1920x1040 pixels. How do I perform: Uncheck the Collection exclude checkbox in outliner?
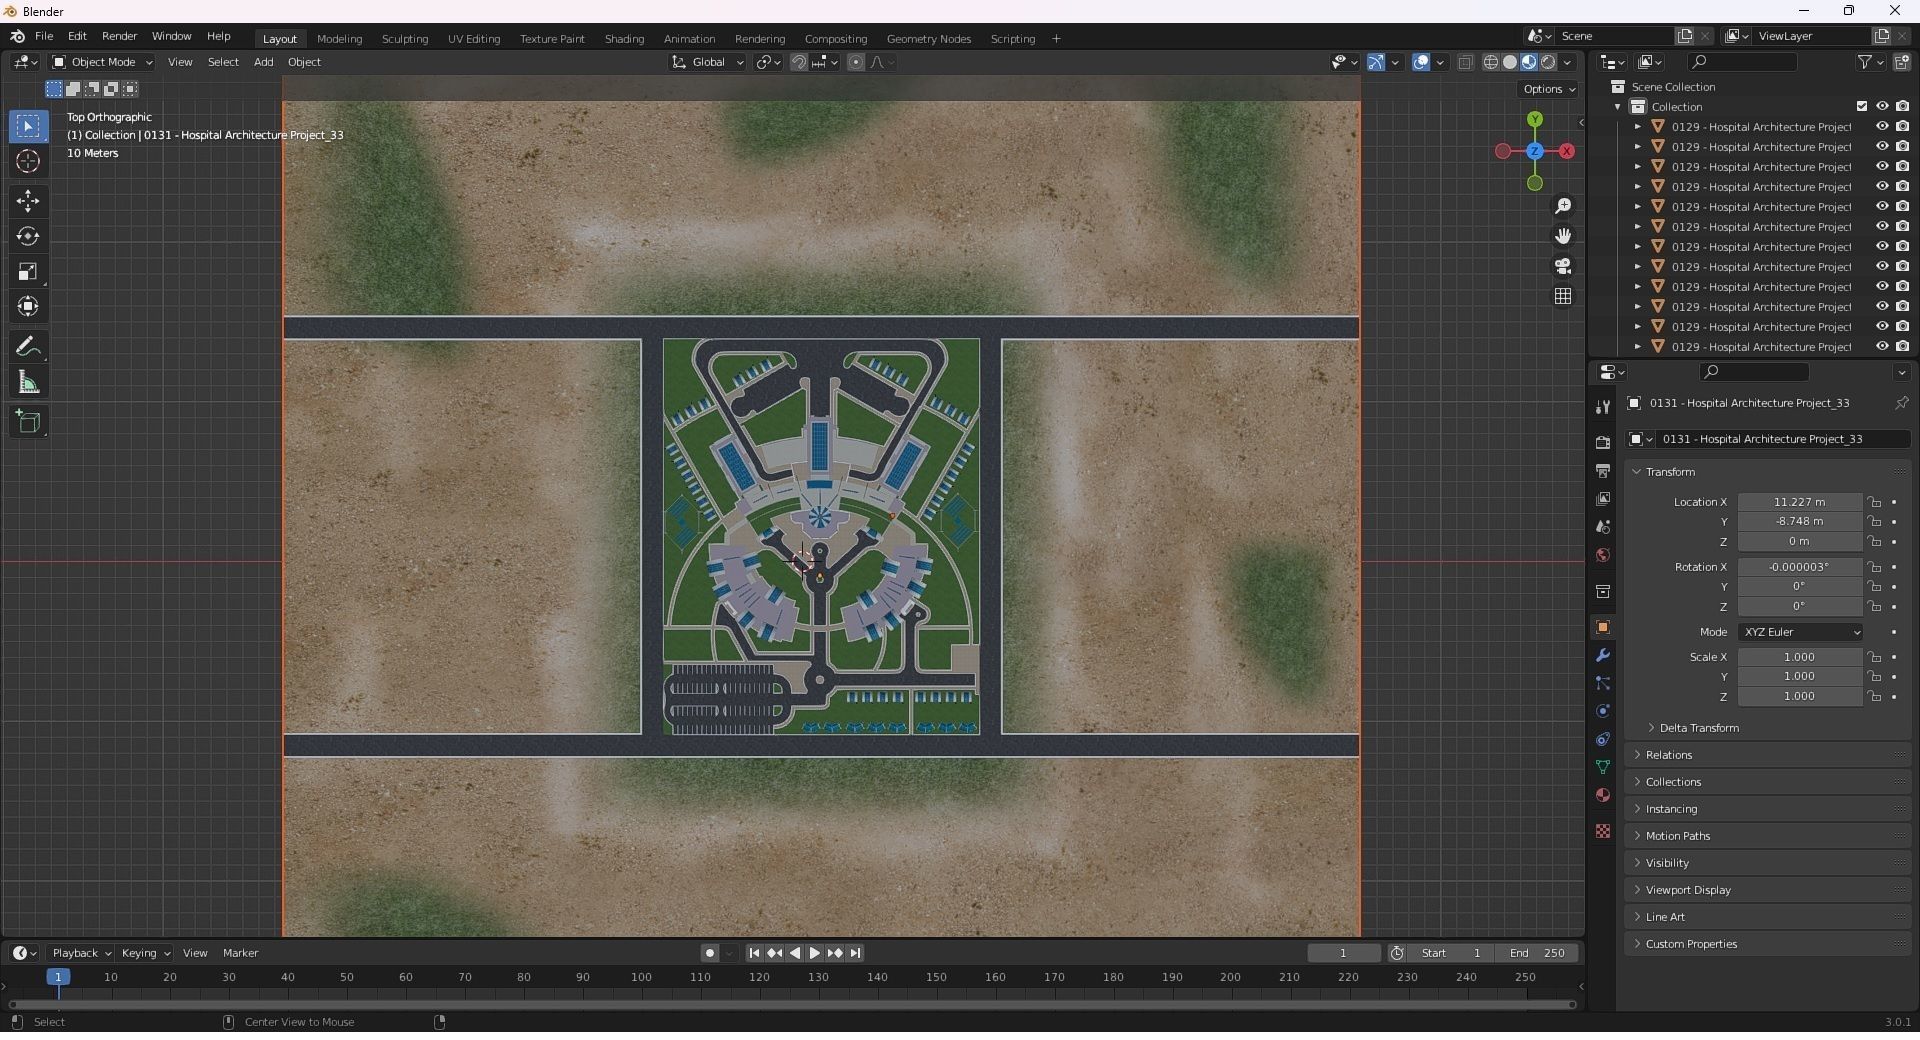pos(1862,106)
